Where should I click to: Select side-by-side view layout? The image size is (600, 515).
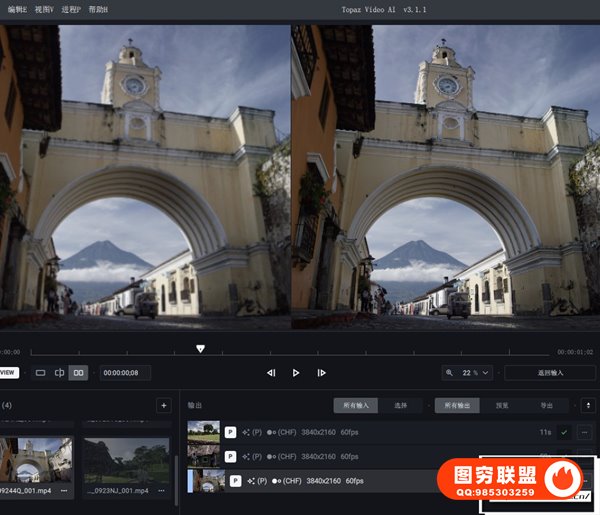(78, 373)
